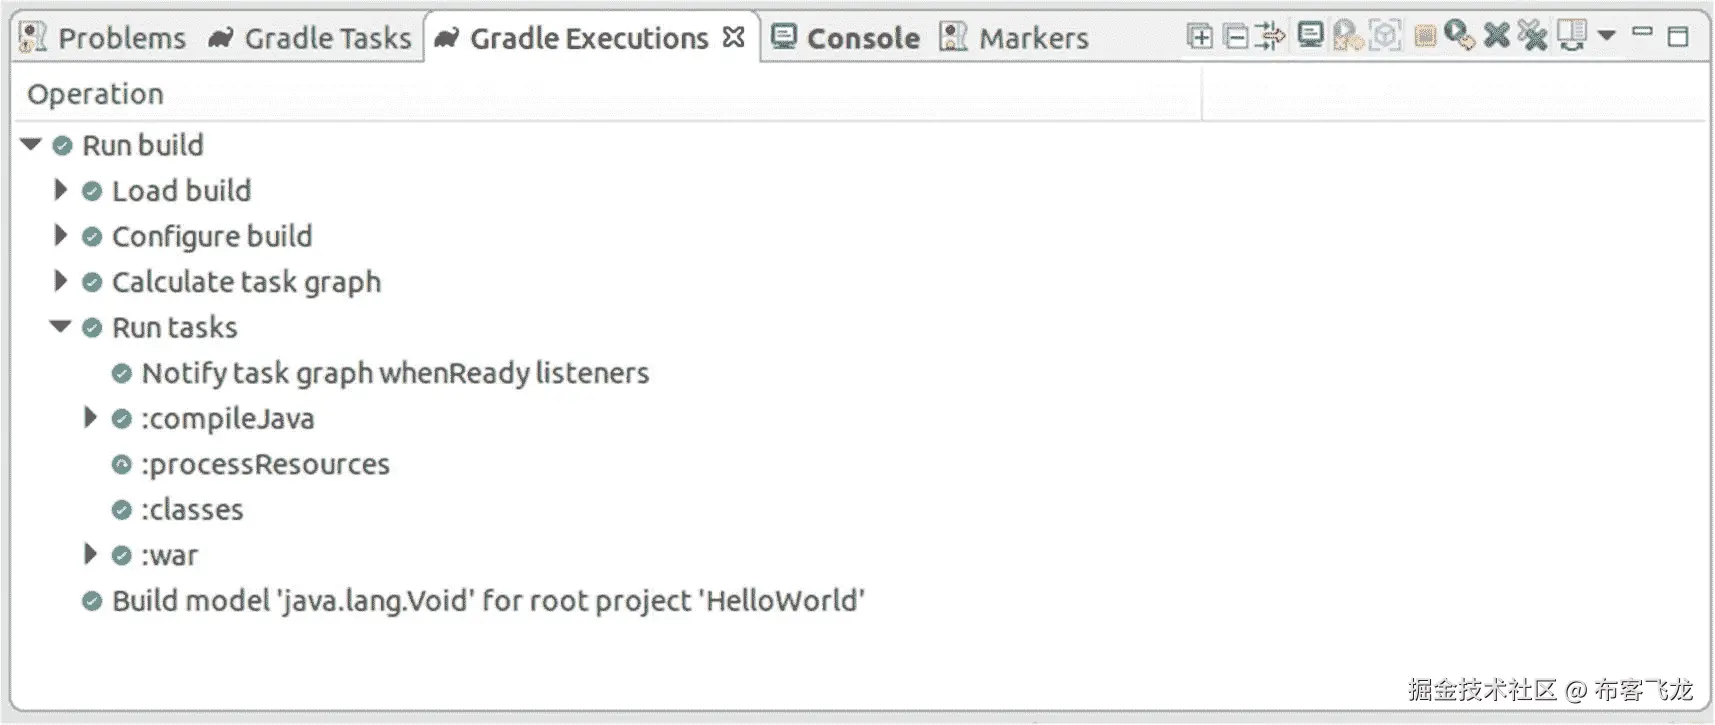
Task: Remove all terminated executions with double X
Action: [1532, 36]
